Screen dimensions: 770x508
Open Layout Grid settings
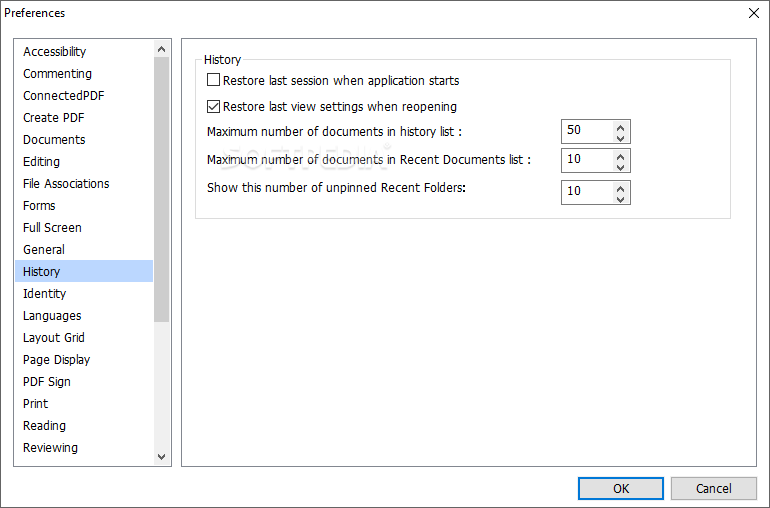84,338
